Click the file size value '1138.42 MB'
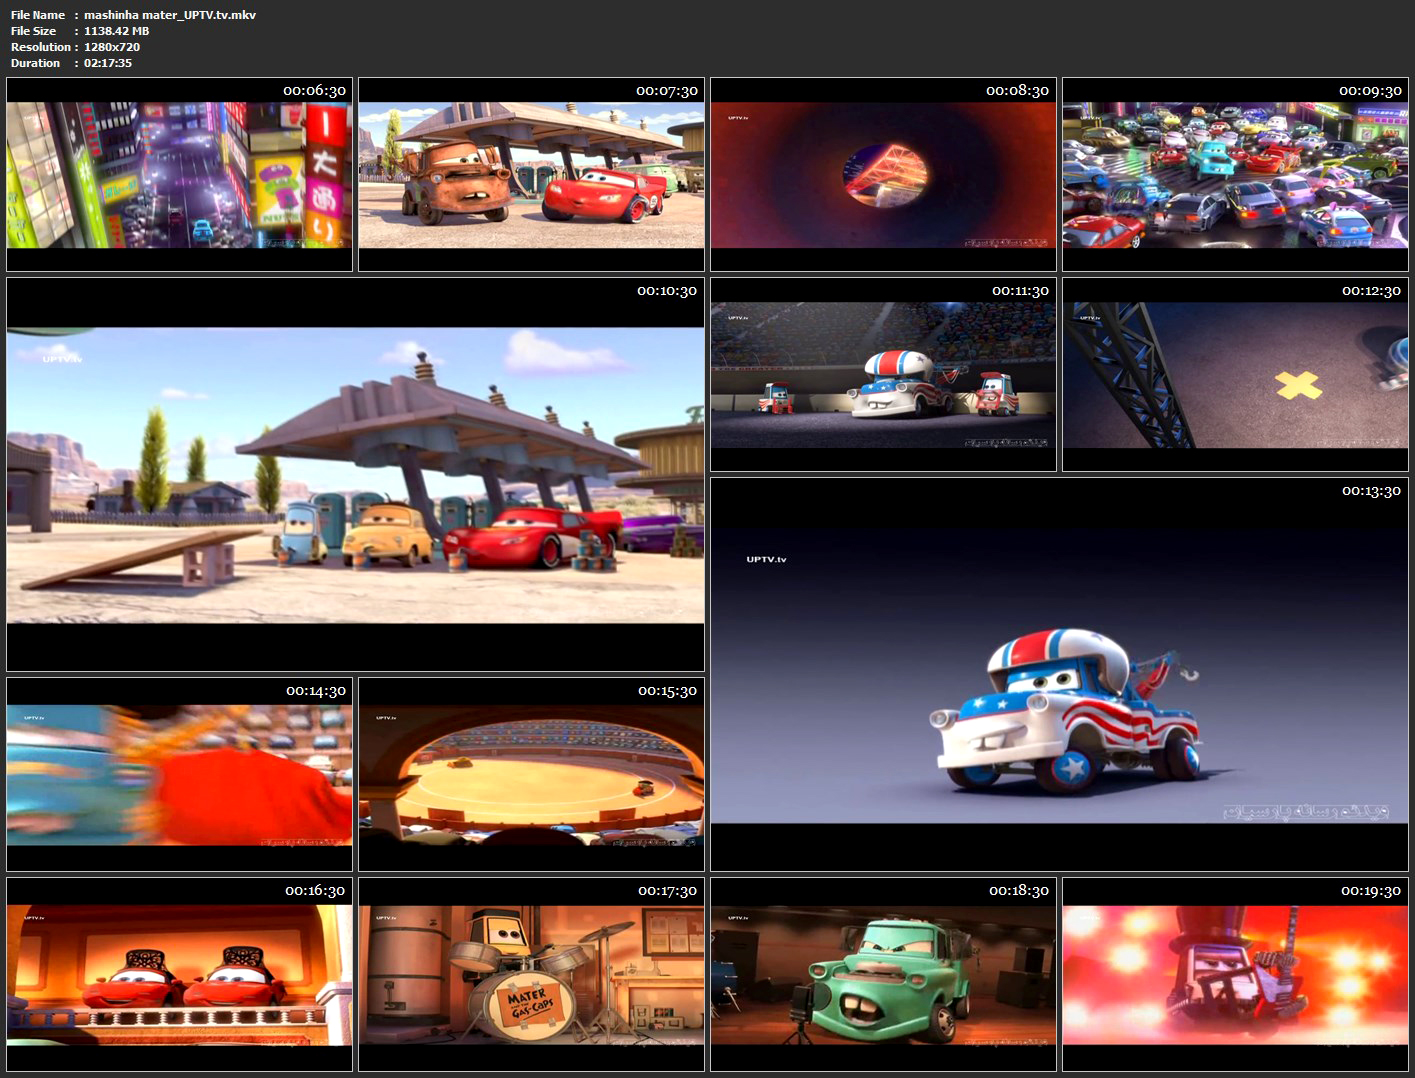Viewport: 1415px width, 1078px height. coord(117,31)
